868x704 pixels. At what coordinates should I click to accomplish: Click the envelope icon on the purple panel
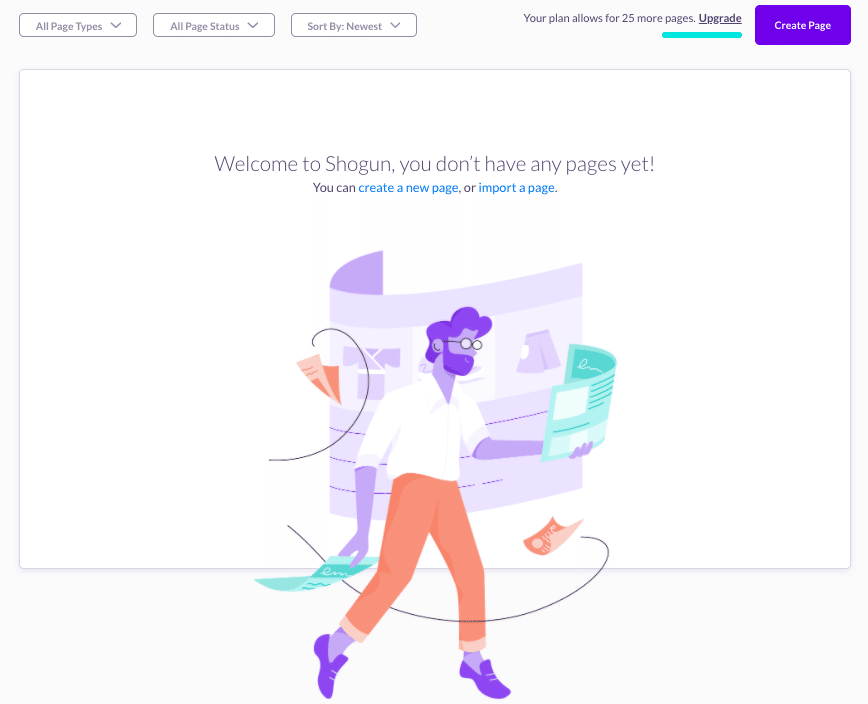(x=371, y=359)
